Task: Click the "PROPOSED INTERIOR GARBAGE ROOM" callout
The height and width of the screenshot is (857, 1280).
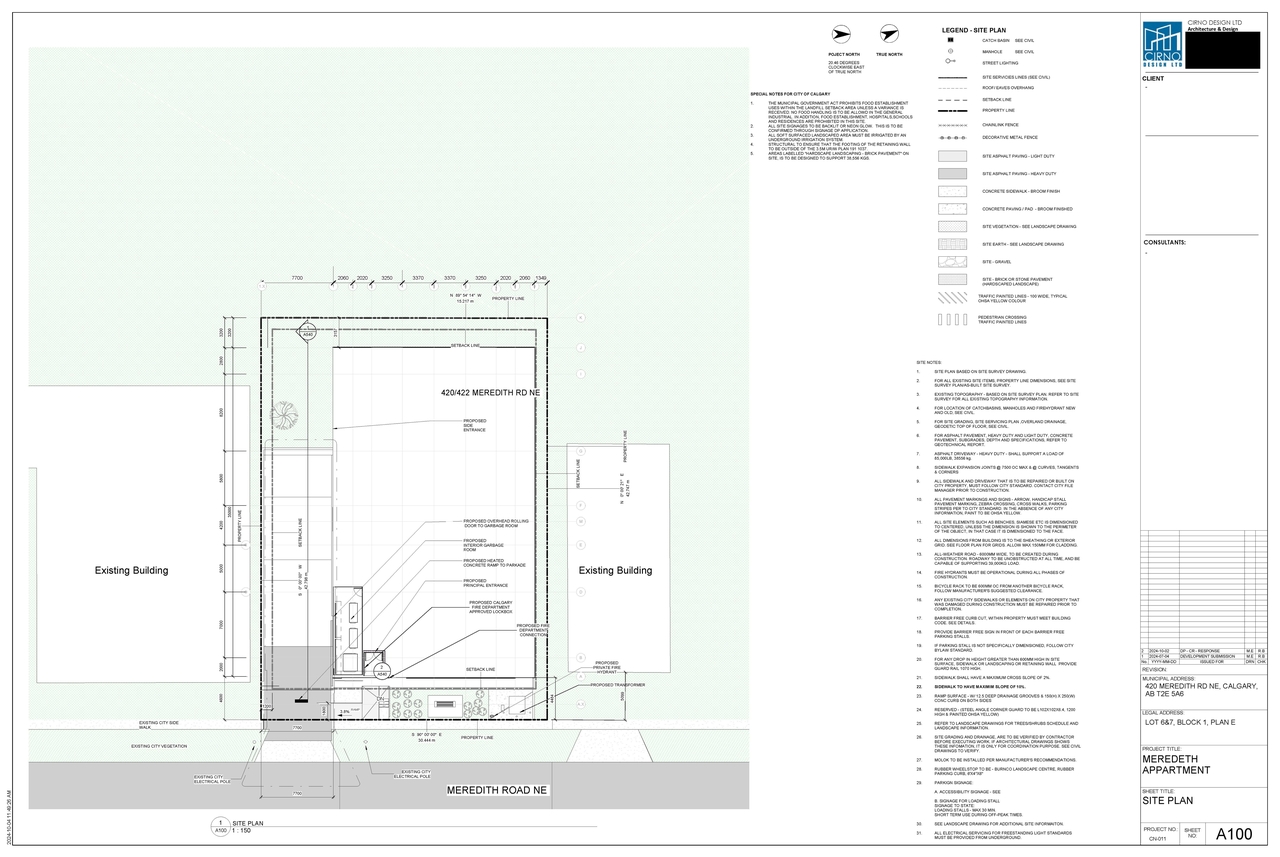Action: click(x=484, y=545)
